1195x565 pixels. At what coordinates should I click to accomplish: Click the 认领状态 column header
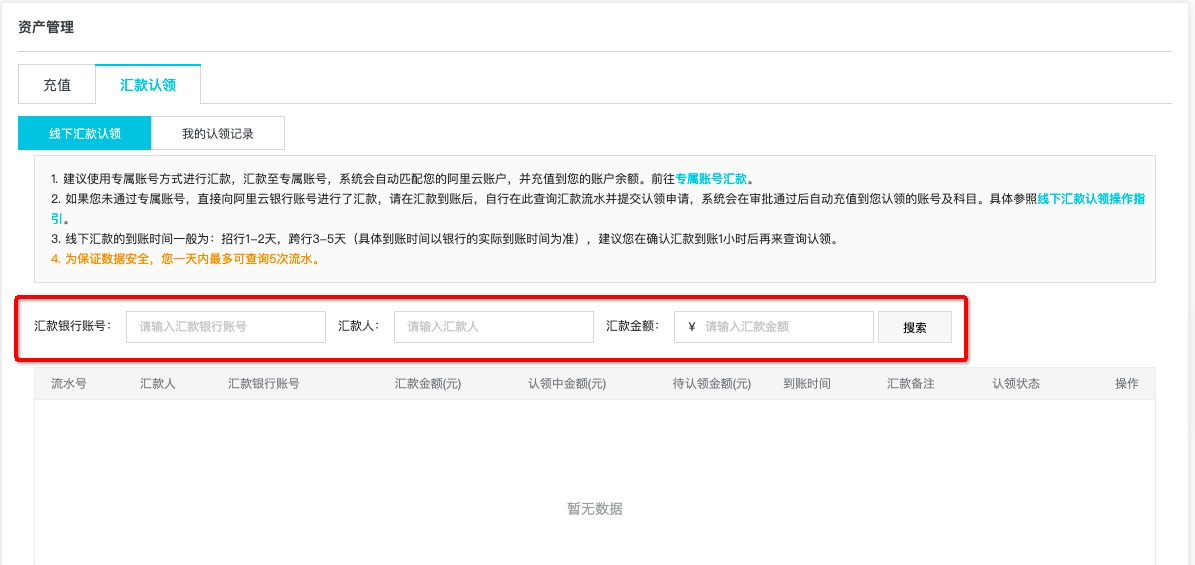click(1016, 384)
